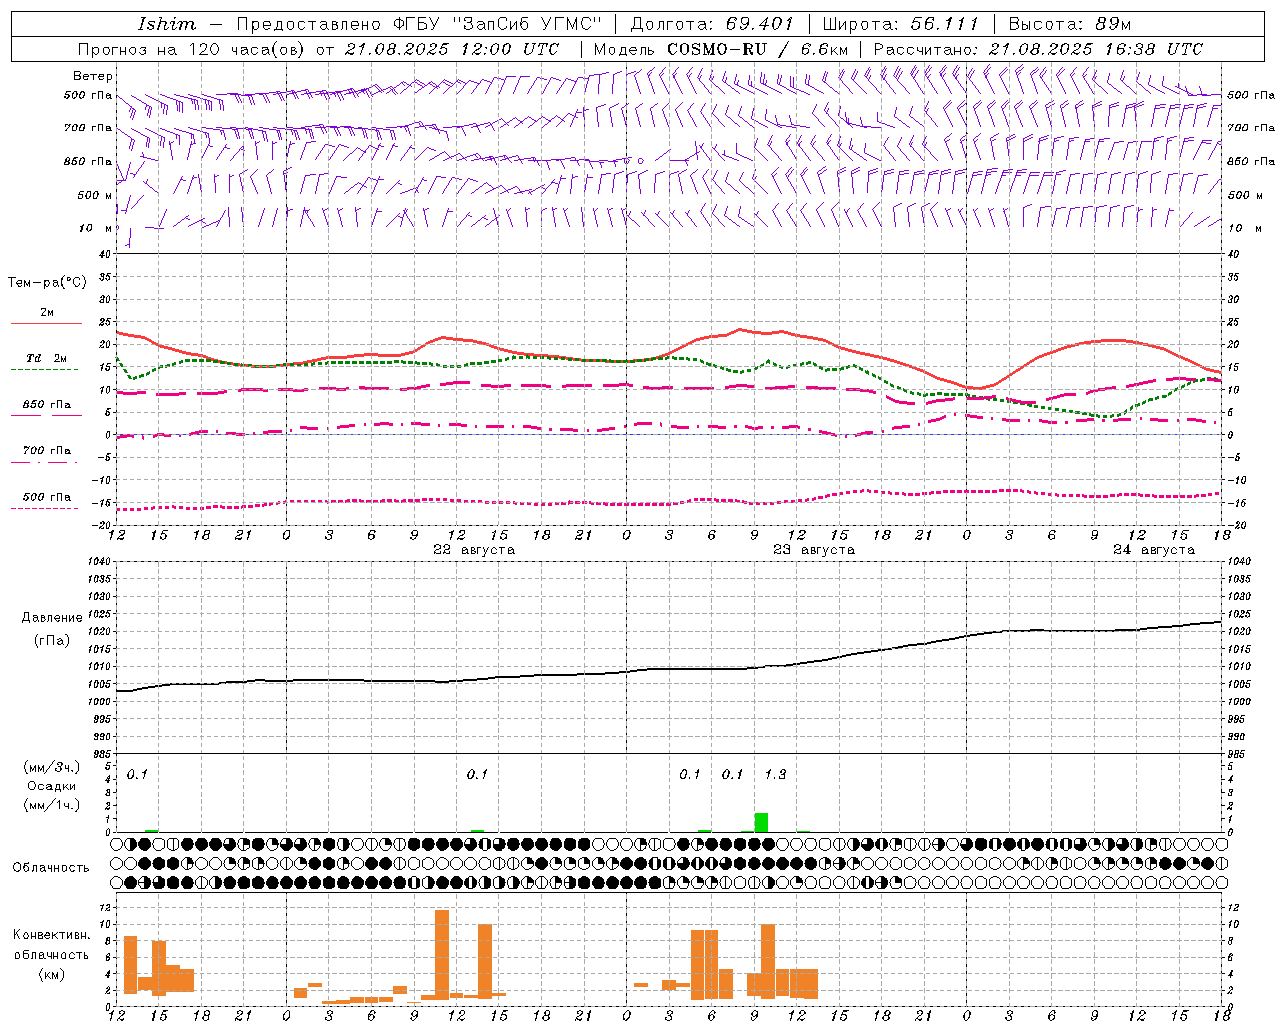The width and height of the screenshot is (1280, 1024).
Task: Click the "Конвективн." convective cloud label
Action: point(52,935)
